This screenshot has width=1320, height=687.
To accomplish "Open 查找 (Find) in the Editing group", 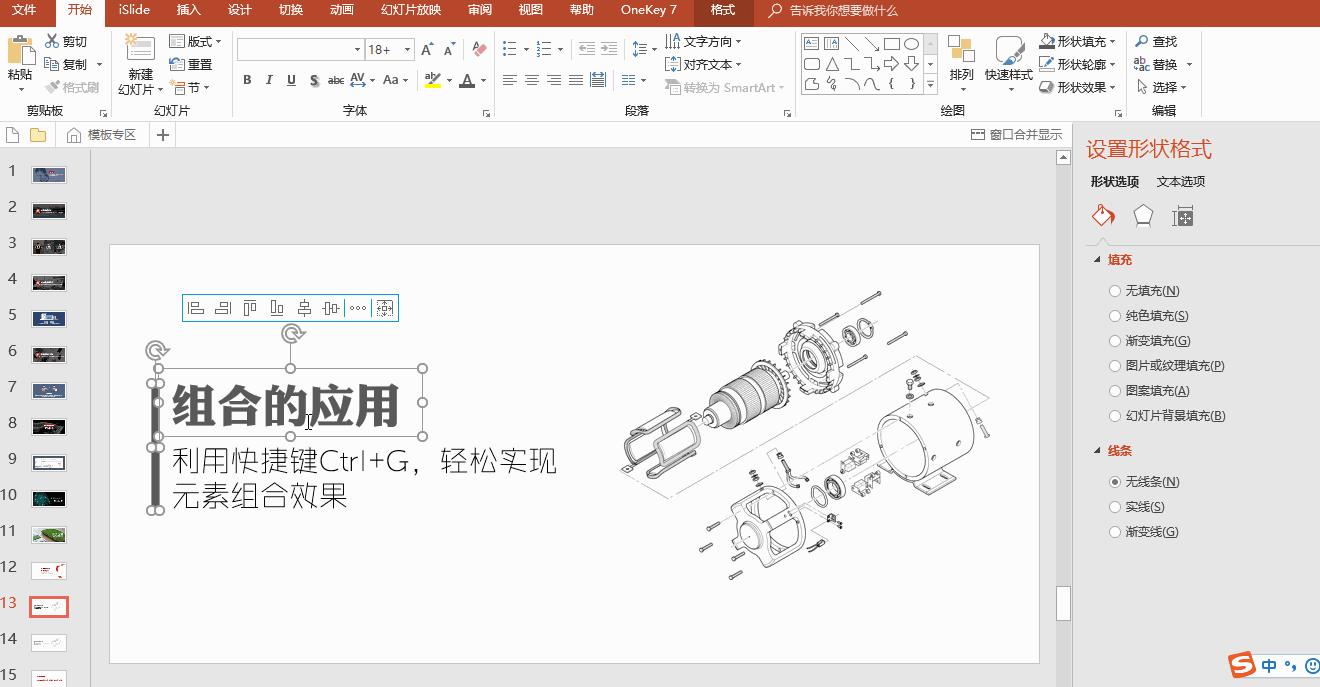I will [1162, 41].
